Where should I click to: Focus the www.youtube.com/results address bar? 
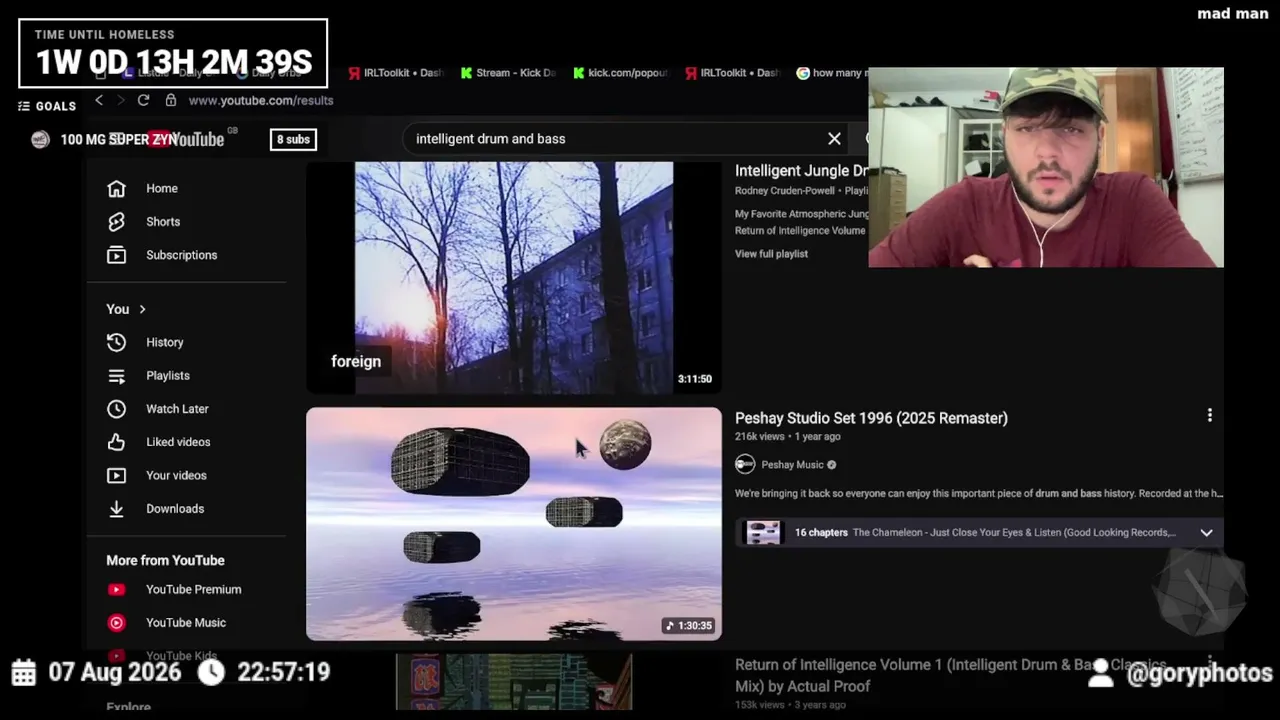point(261,100)
